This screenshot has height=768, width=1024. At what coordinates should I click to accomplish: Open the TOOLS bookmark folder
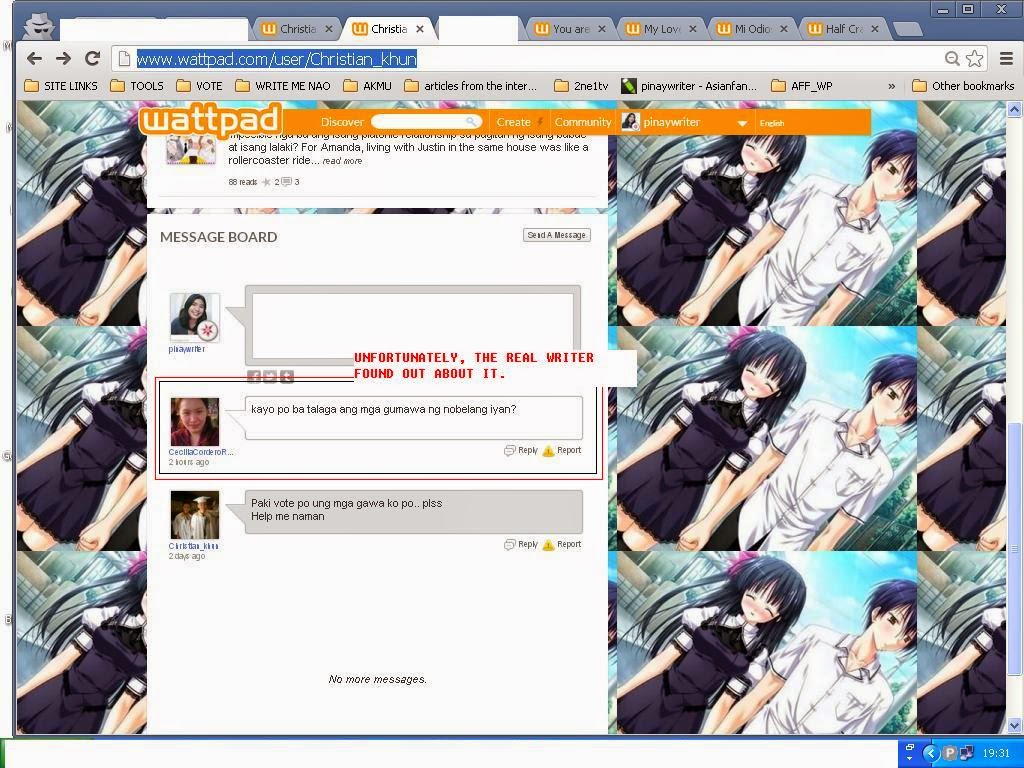137,86
